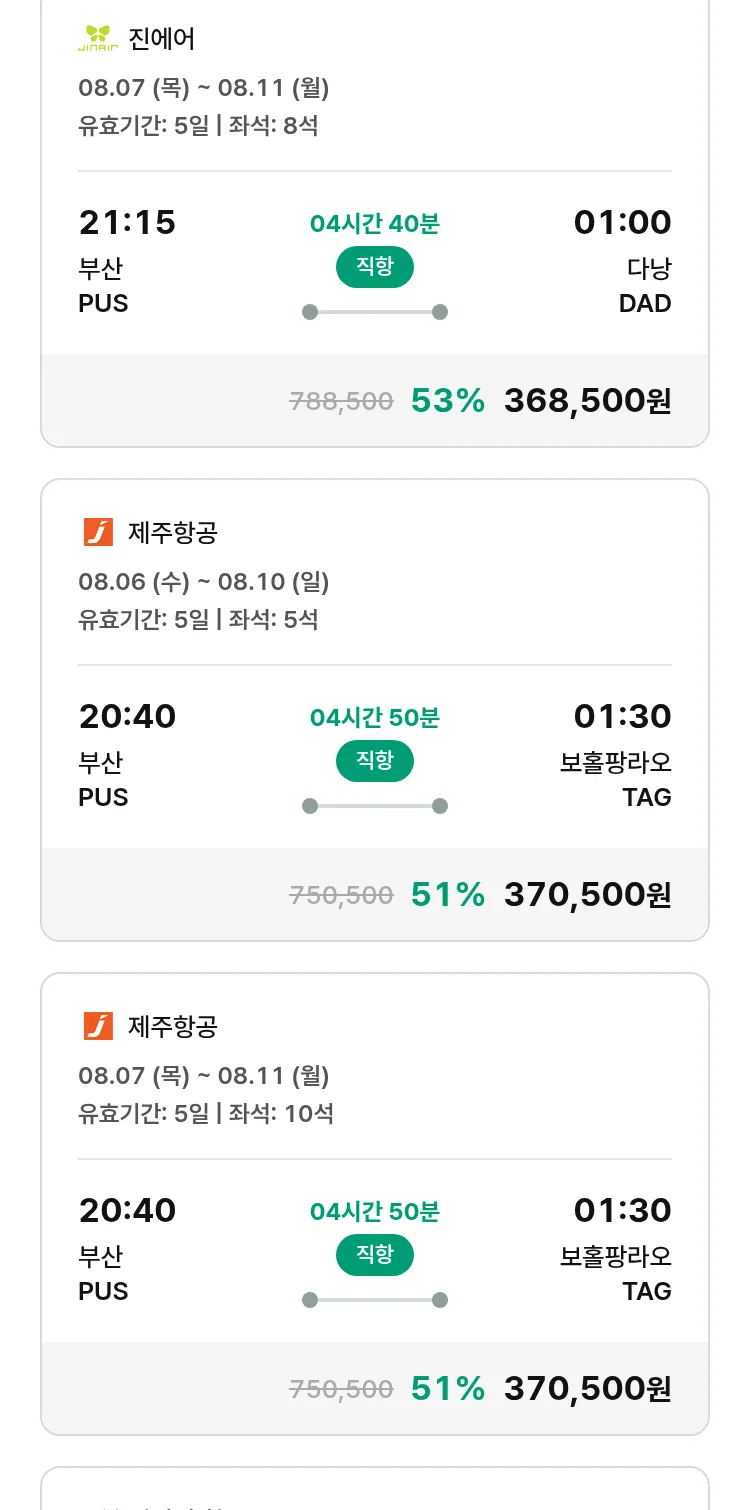This screenshot has height=1510, width=750.
Task: Click the Jin Air butterfly logo icon
Action: pos(98,39)
